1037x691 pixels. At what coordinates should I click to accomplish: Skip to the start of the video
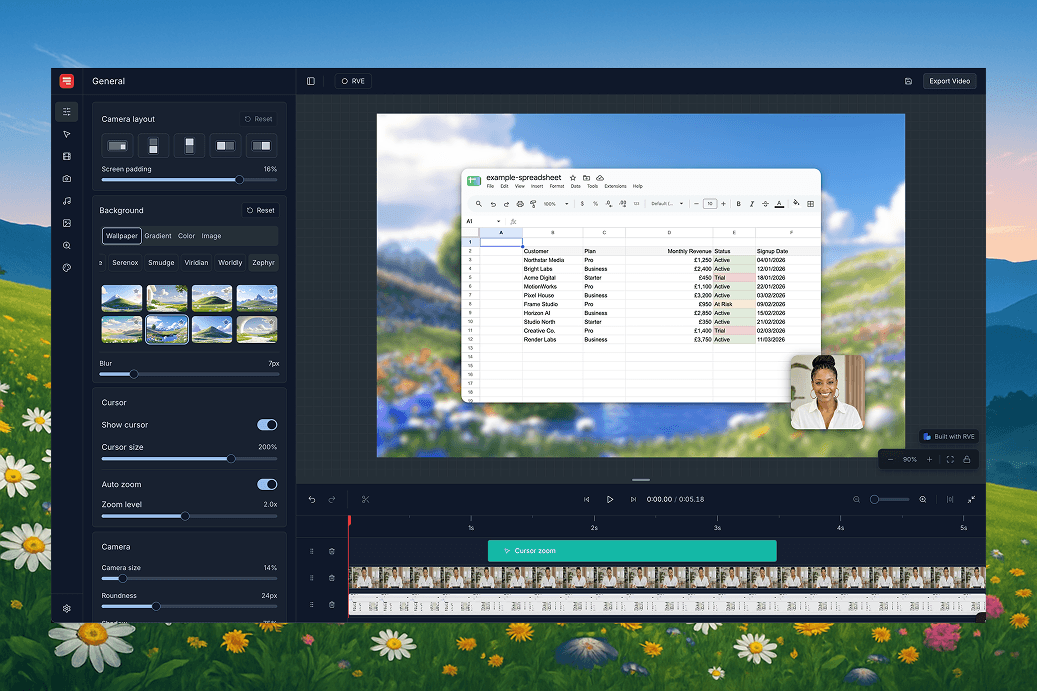(x=587, y=500)
